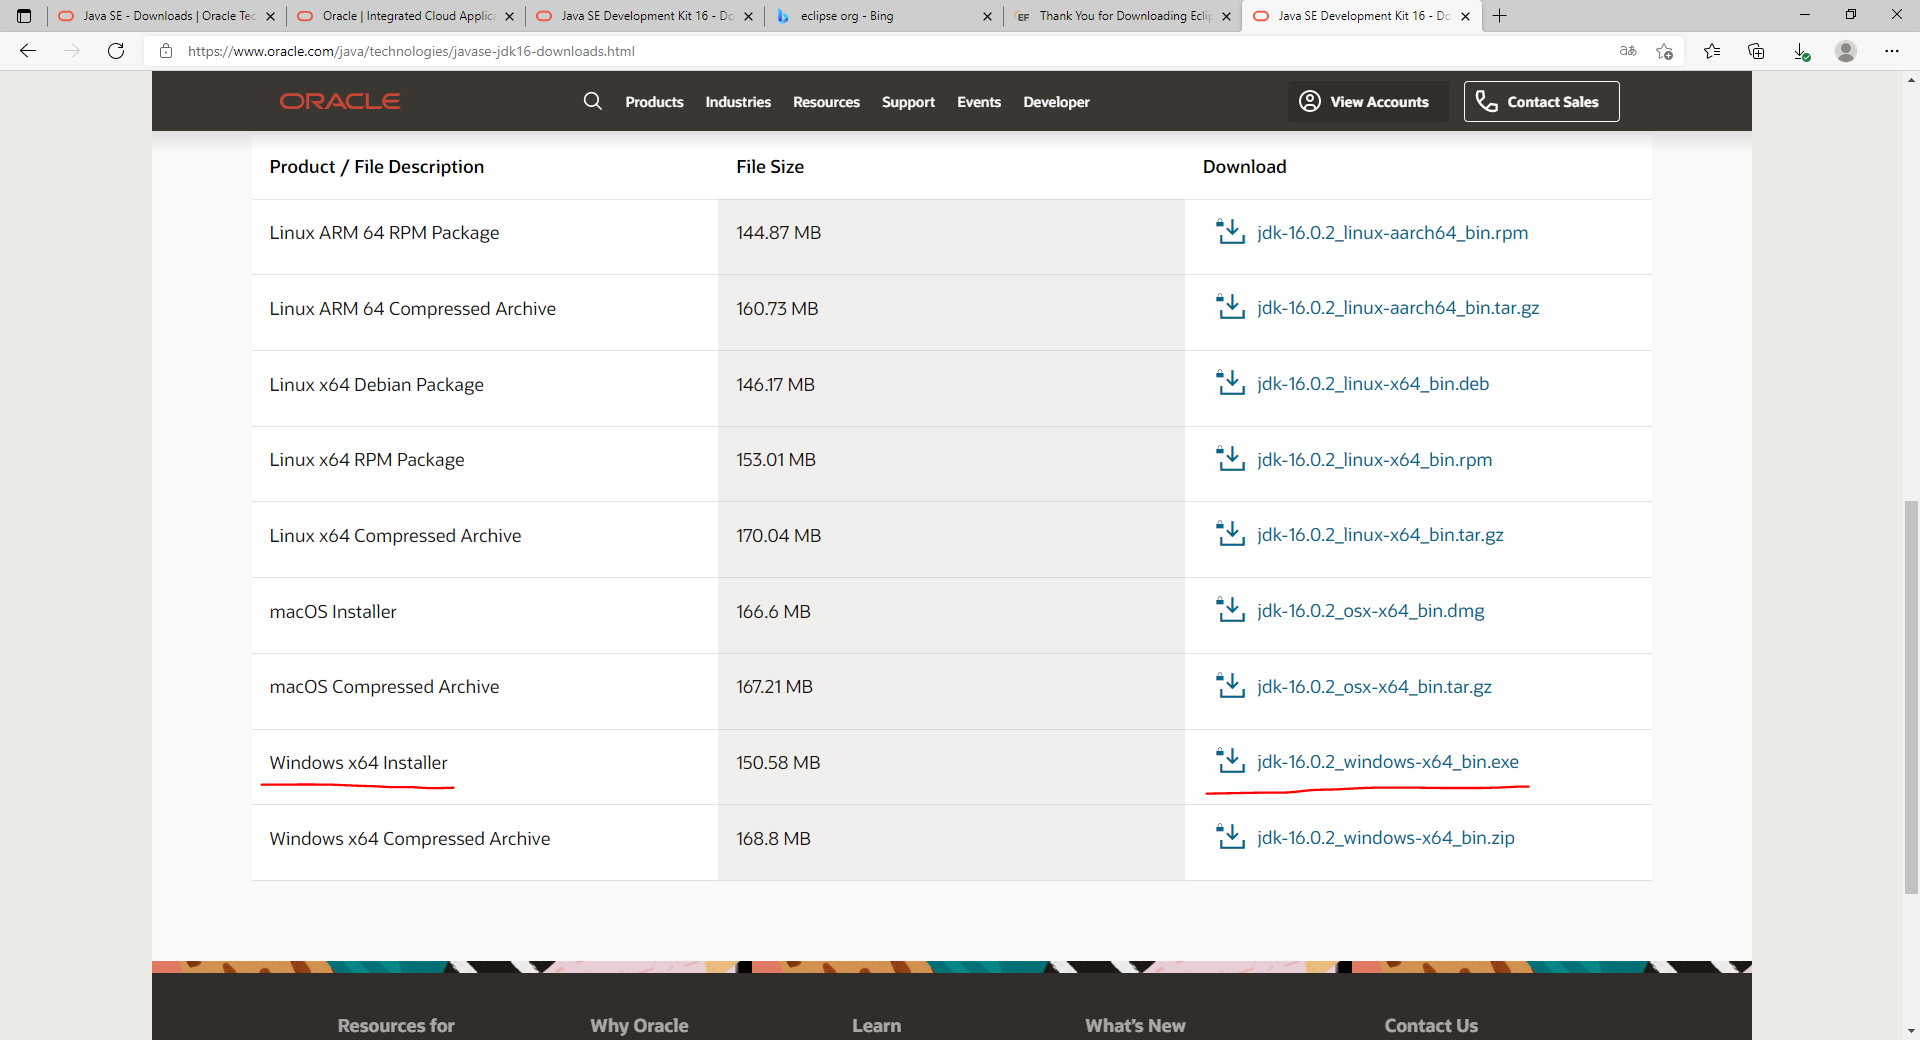Click download icon for windows-x64_bin.zip
Screen dimensions: 1920x1040
[1229, 837]
